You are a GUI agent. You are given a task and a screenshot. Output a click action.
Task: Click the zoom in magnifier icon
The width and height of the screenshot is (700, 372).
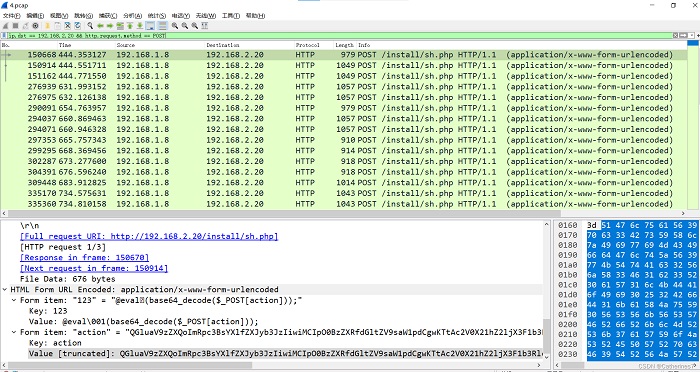(175, 26)
